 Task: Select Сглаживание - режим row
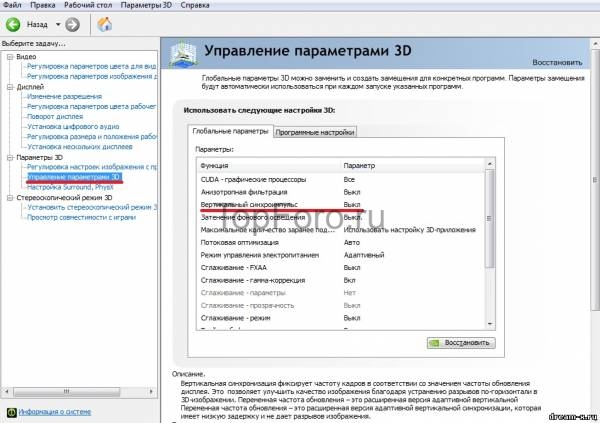[341, 318]
